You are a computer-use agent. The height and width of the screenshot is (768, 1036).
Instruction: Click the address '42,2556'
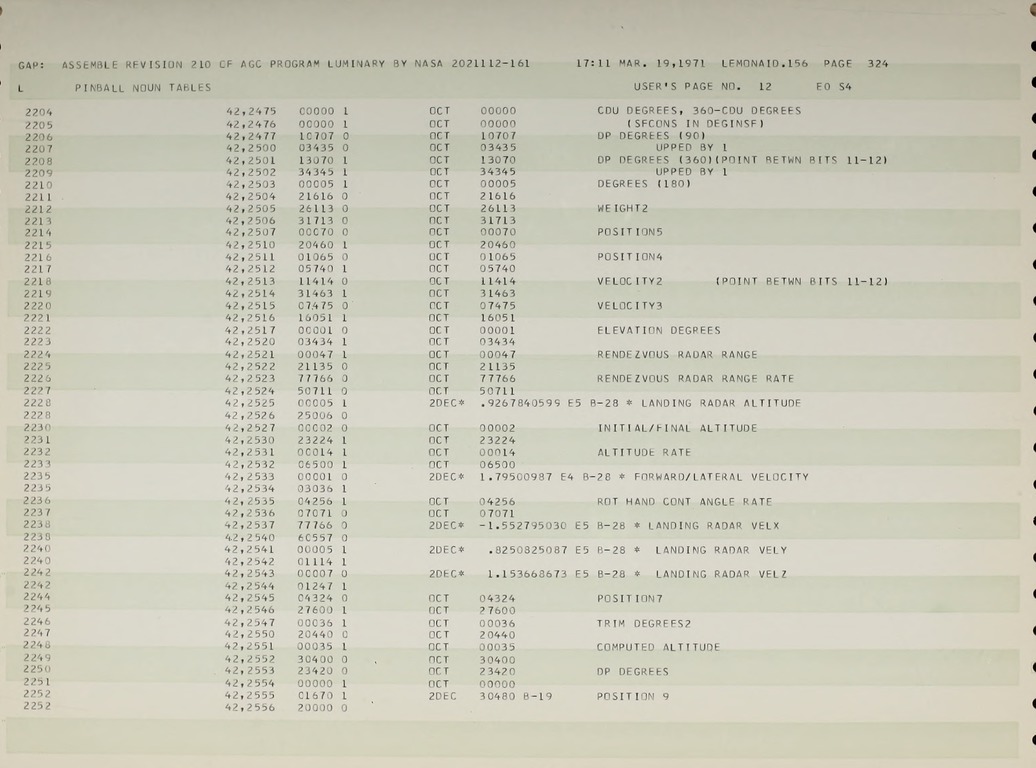tap(249, 707)
